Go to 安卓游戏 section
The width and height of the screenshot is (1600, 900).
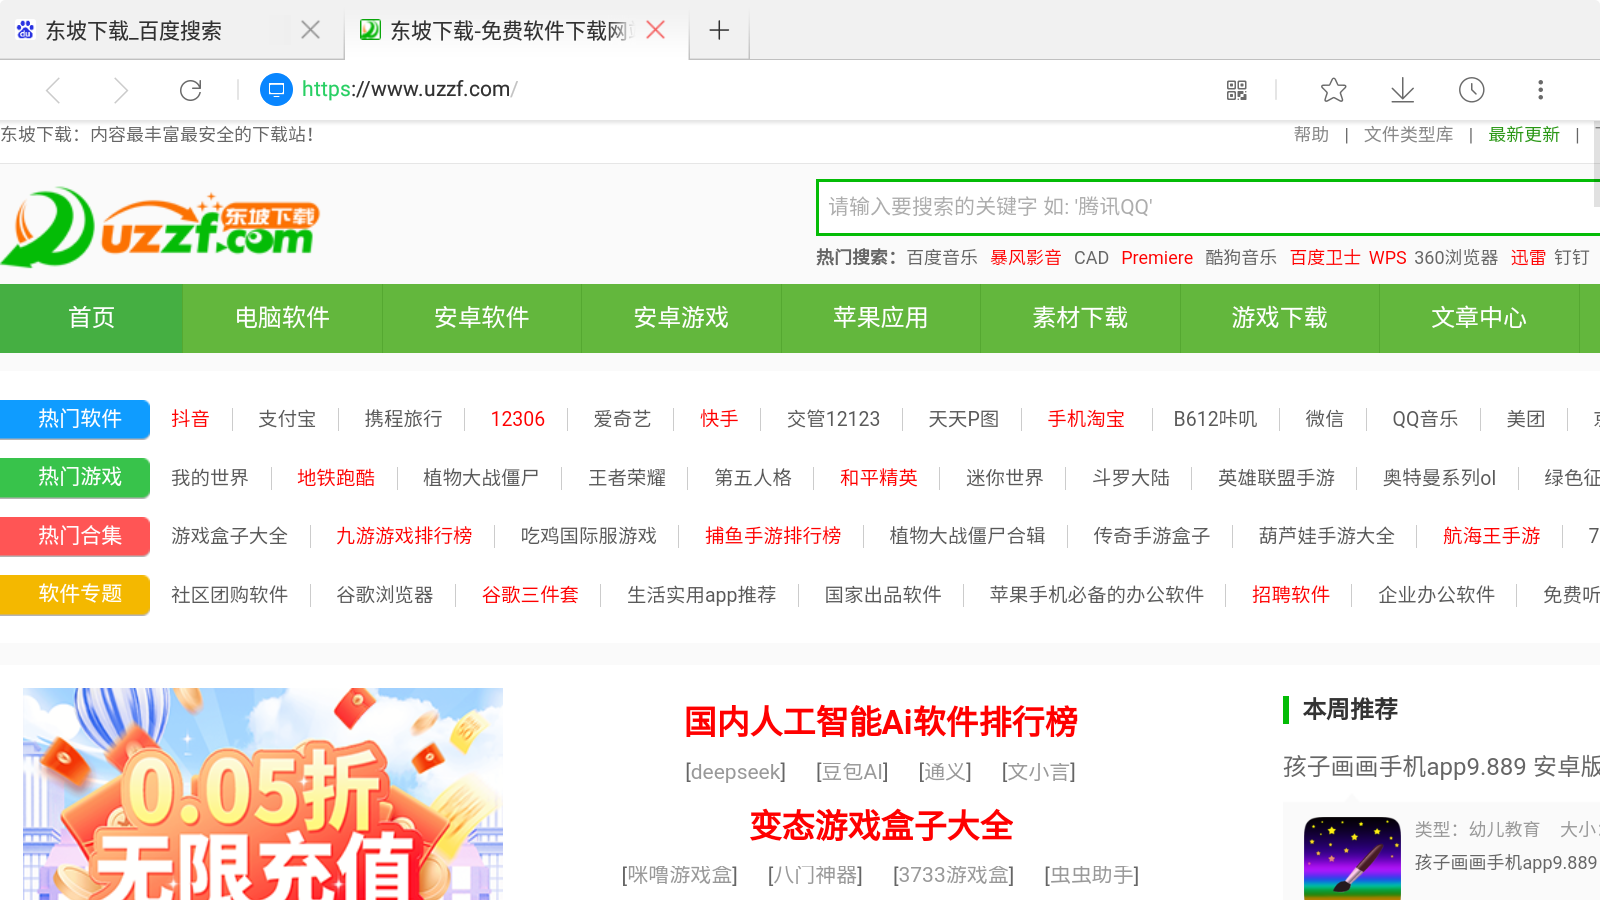pos(681,318)
